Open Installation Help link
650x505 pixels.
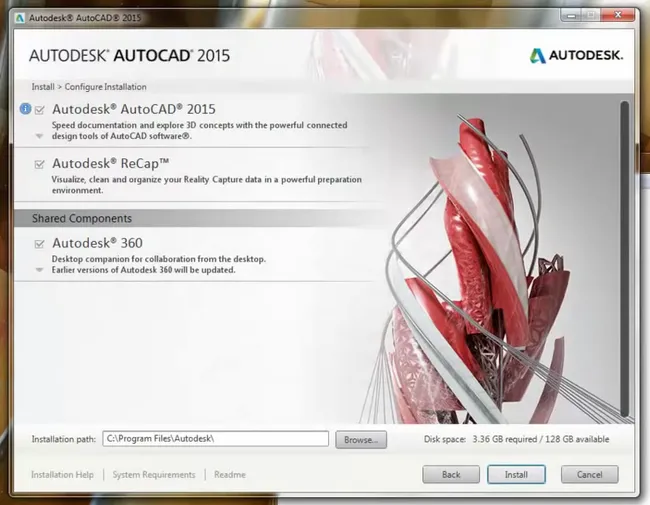pos(62,475)
